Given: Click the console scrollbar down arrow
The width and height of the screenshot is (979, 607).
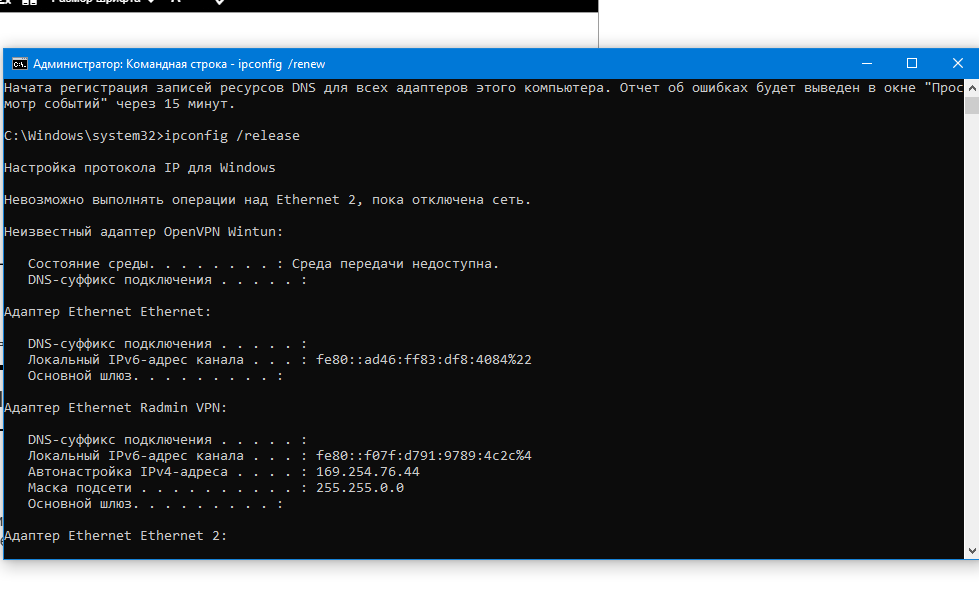Looking at the screenshot, I should coord(971,550).
